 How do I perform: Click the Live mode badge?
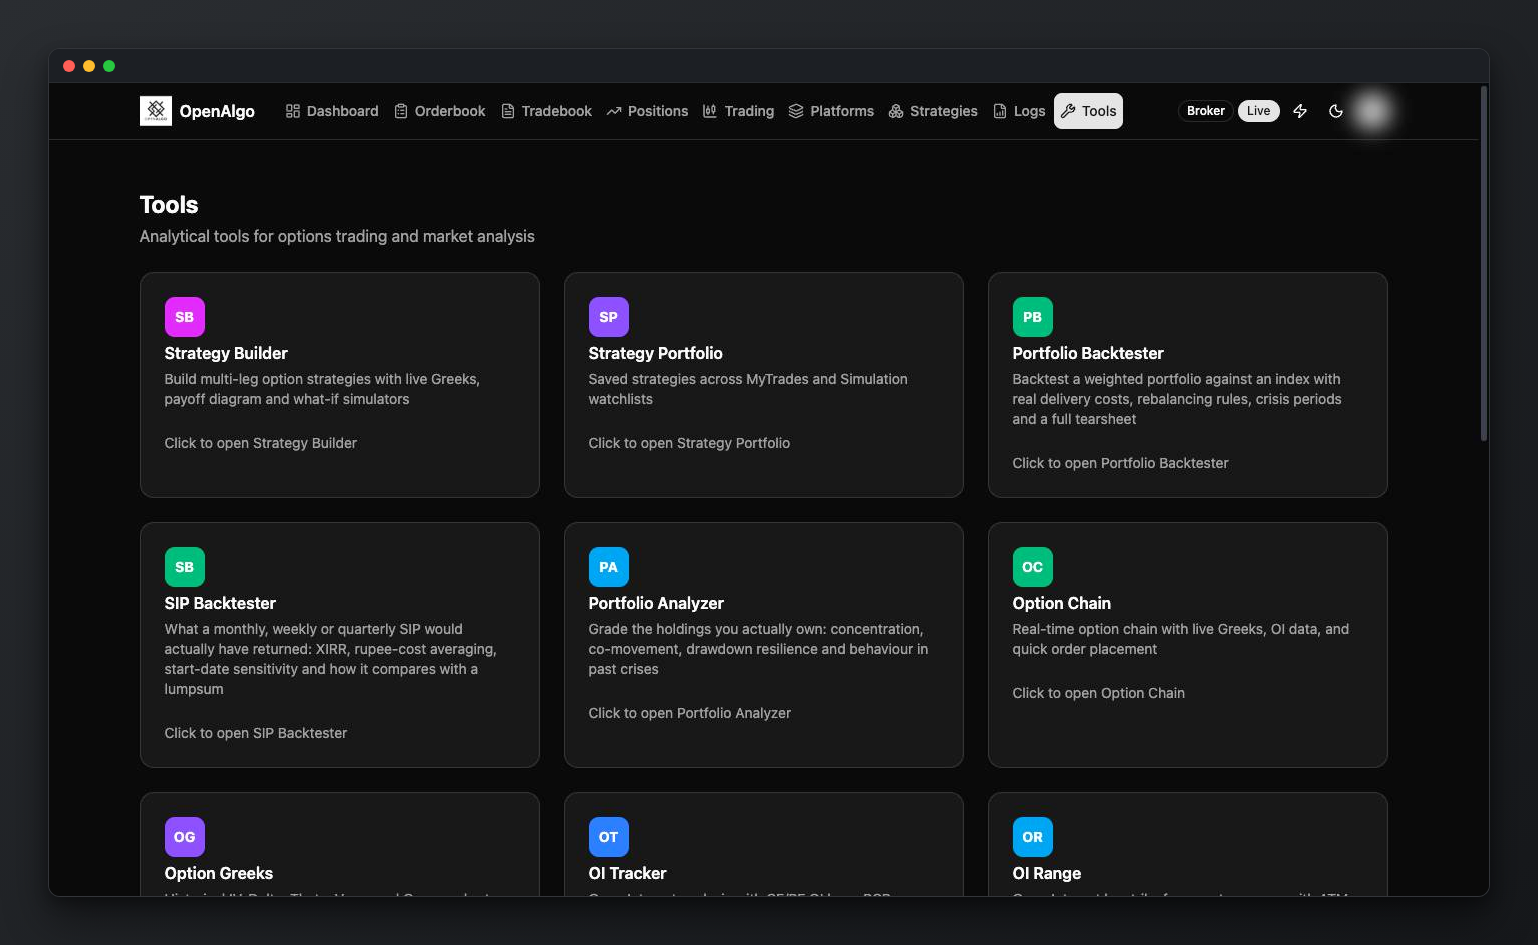(1259, 111)
